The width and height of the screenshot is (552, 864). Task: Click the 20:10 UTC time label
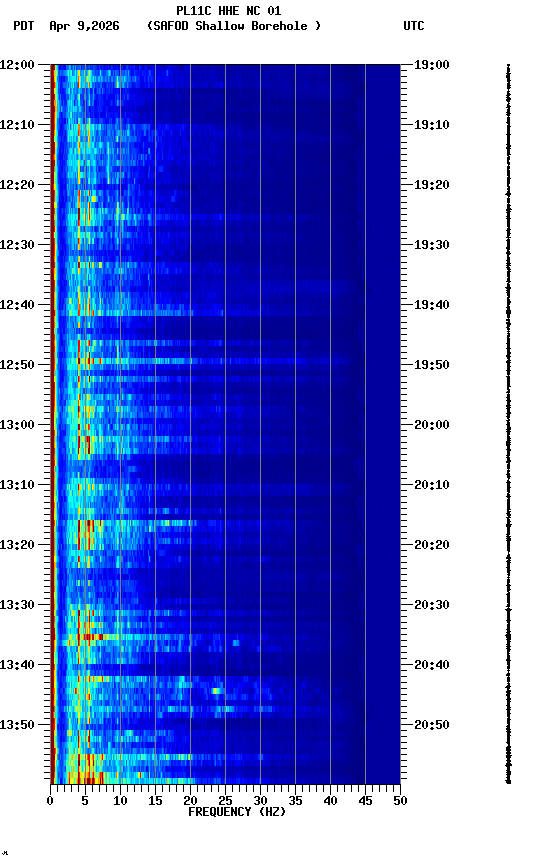click(432, 485)
